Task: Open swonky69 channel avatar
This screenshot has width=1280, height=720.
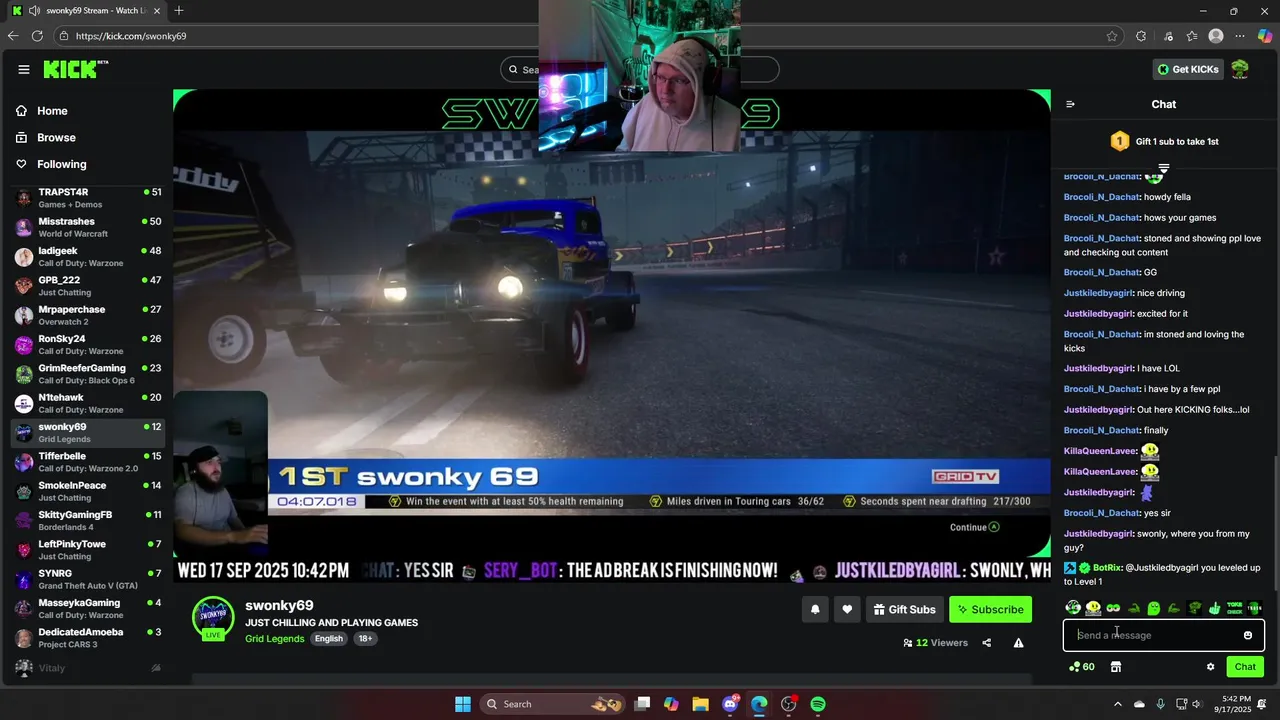Action: tap(213, 617)
